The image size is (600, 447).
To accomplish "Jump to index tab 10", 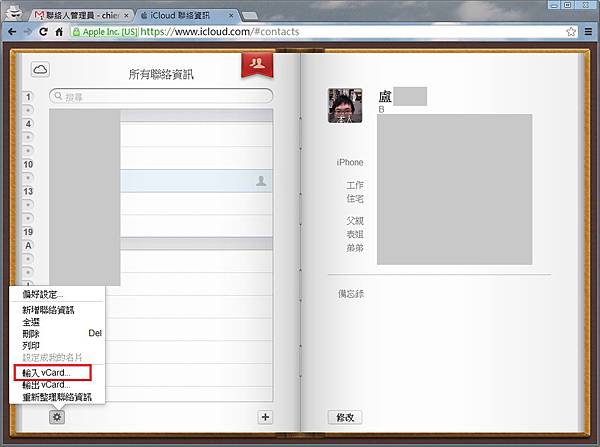I will click(28, 165).
